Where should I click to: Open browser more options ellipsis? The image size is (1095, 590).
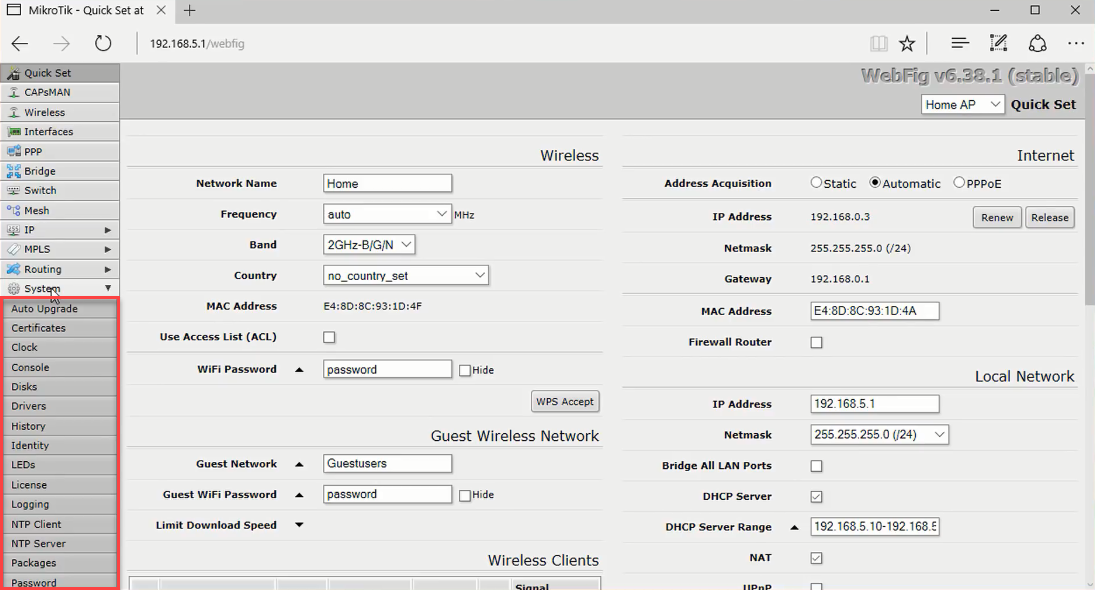click(x=1076, y=43)
